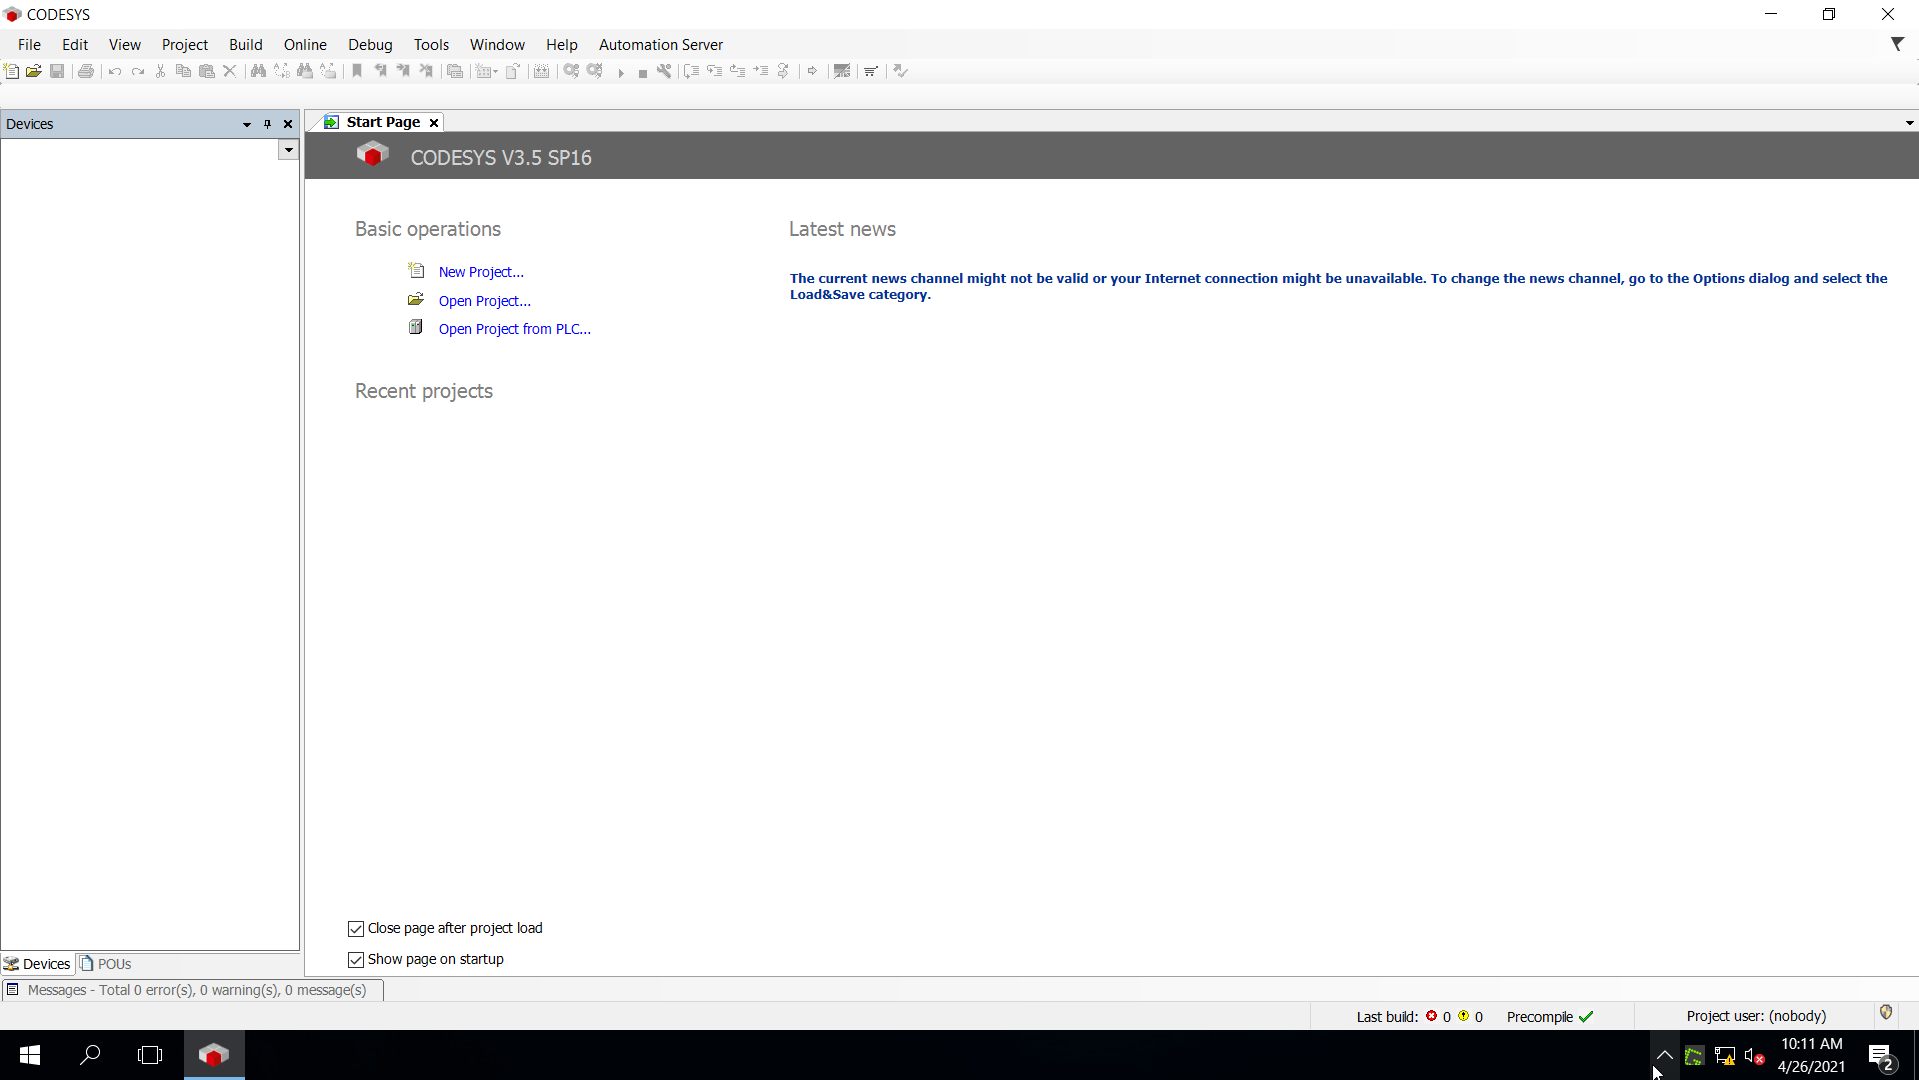Click CODESYS app icon in taskbar

214,1055
